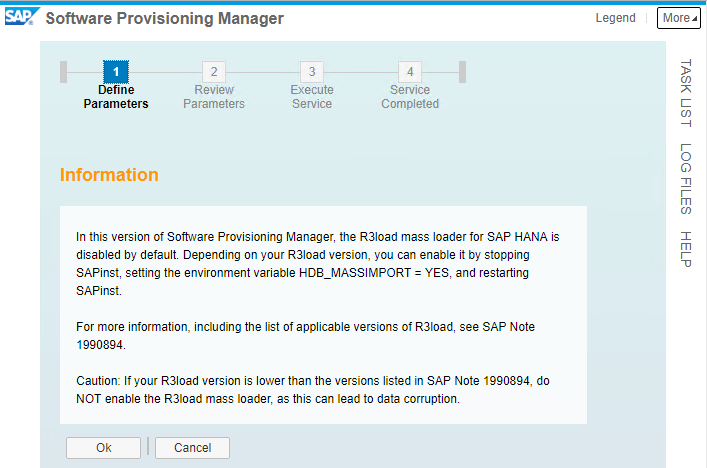707x468 pixels.
Task: Open the LOG FILES side tab
Action: 686,179
